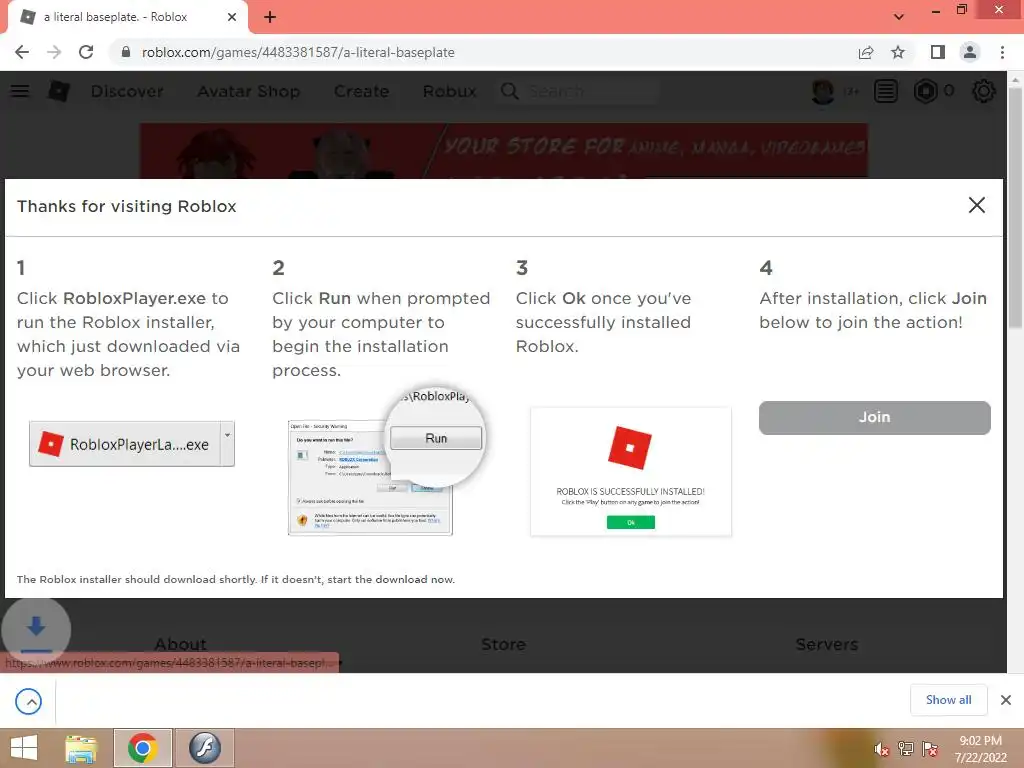Click the gray Join button
1024x768 pixels.
coord(874,417)
